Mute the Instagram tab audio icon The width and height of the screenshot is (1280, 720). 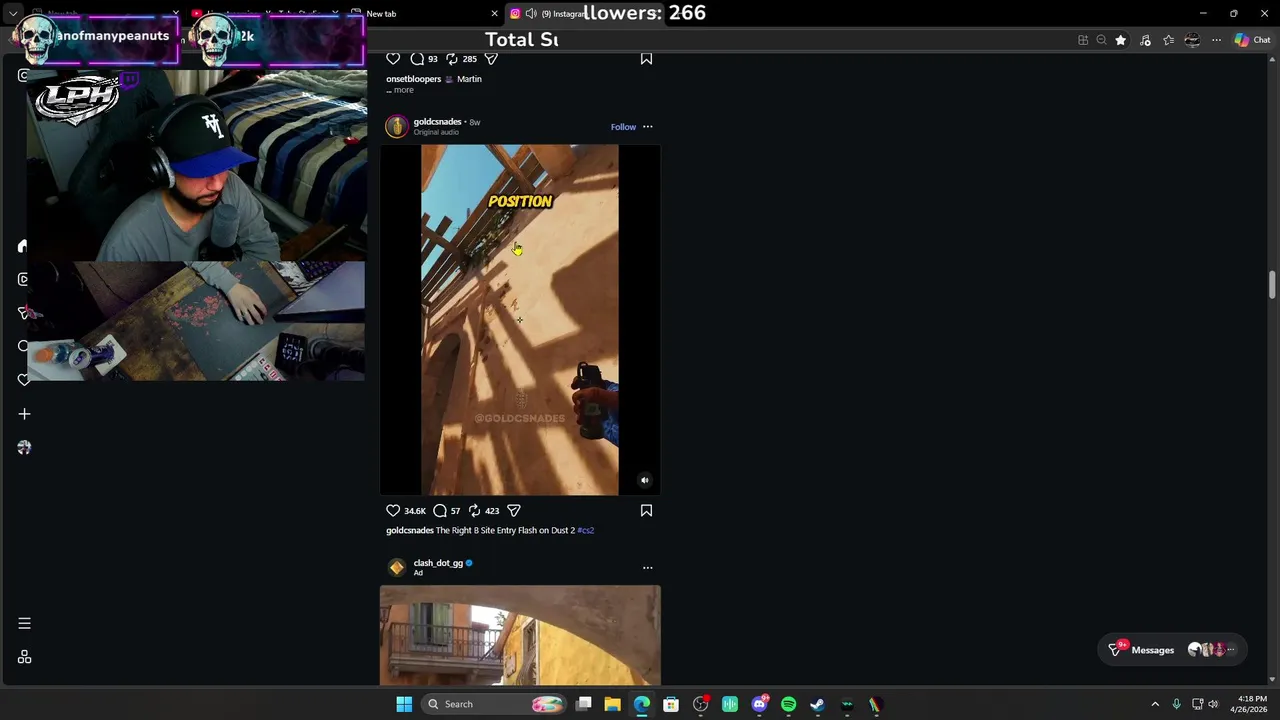click(531, 13)
